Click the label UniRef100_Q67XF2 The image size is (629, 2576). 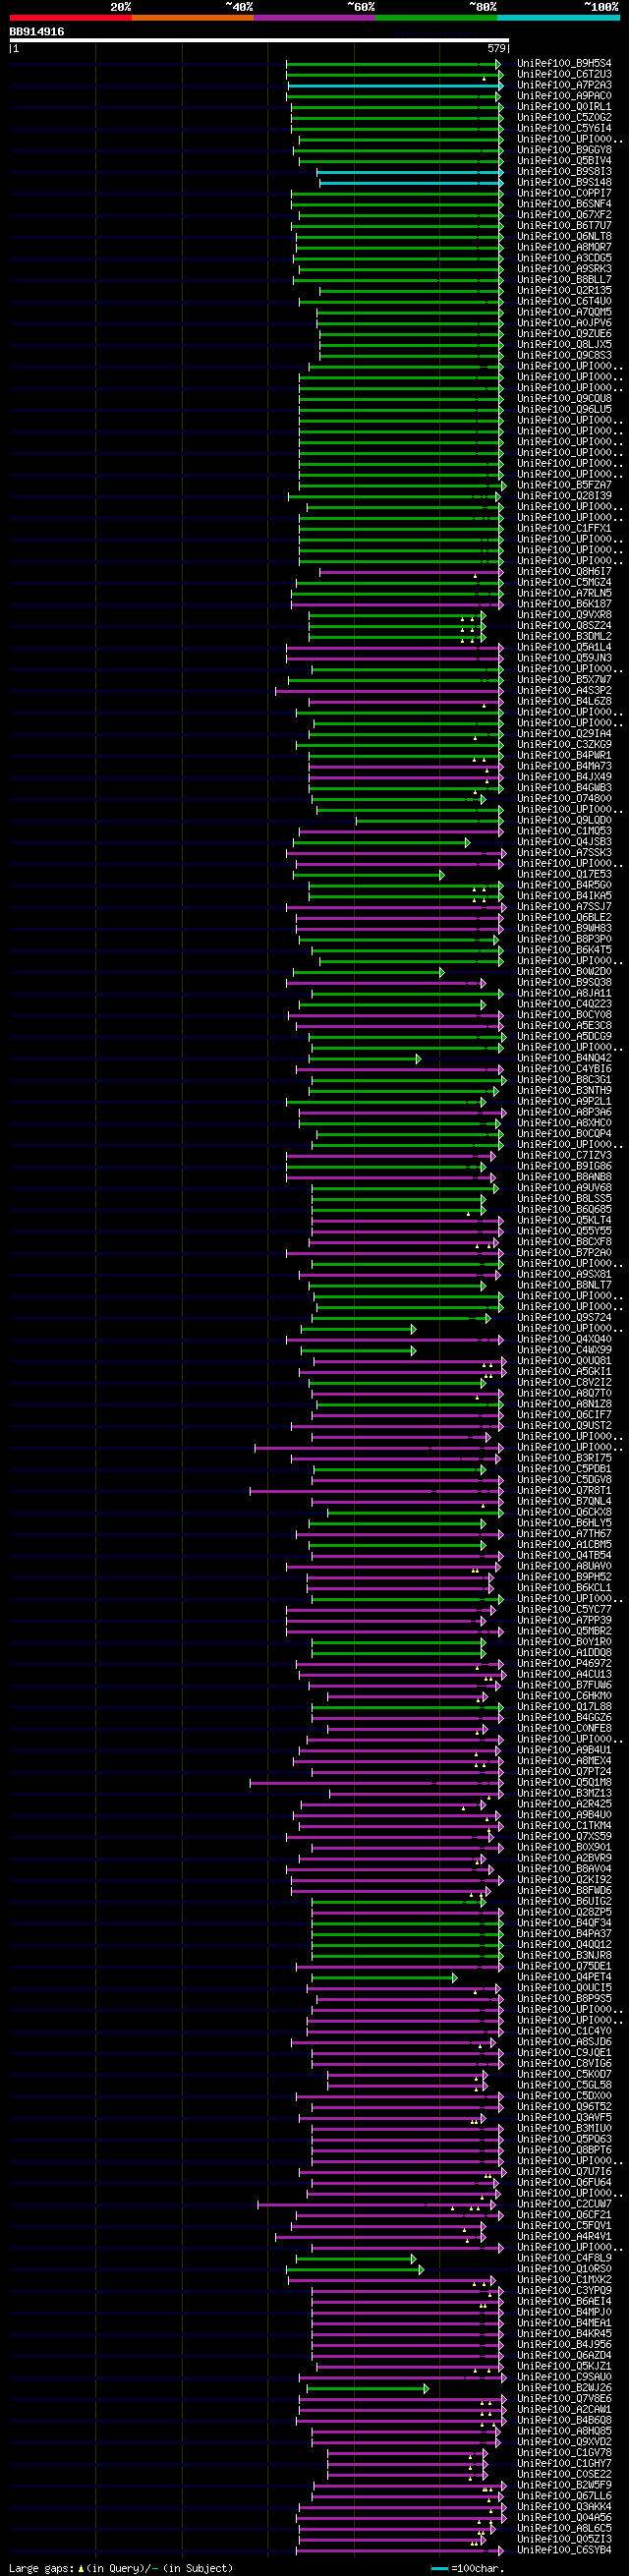tap(564, 215)
